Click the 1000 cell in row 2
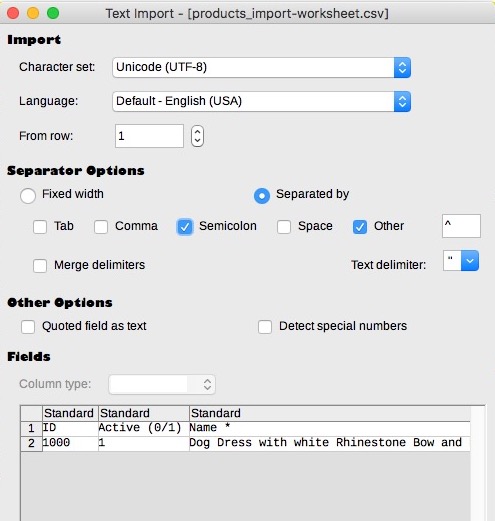 pos(70,443)
